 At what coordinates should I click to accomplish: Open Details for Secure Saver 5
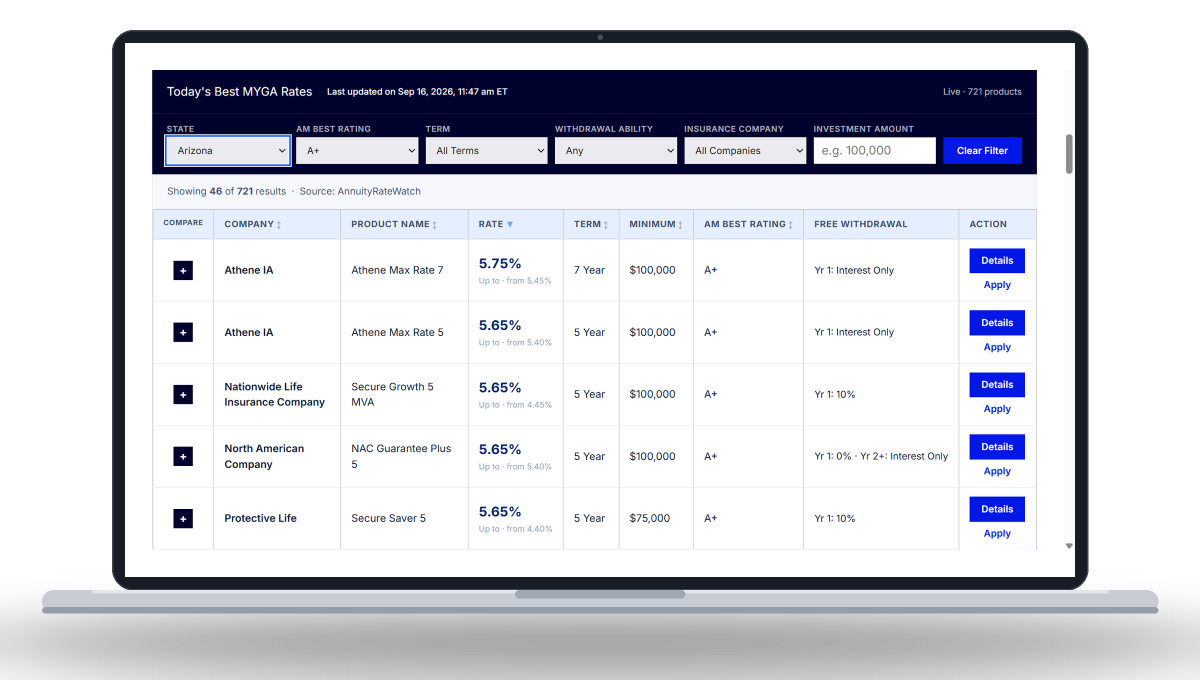997,508
